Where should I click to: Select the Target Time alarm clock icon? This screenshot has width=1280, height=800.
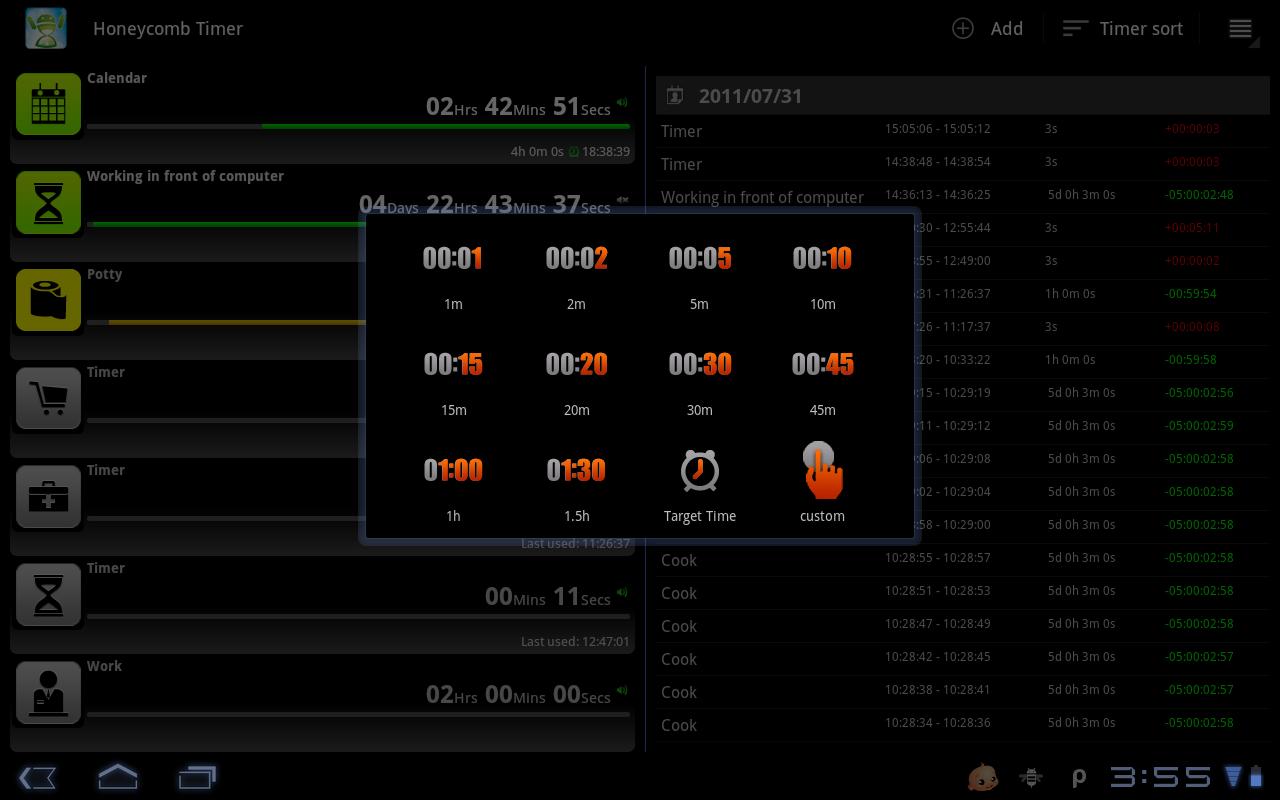[x=699, y=470]
